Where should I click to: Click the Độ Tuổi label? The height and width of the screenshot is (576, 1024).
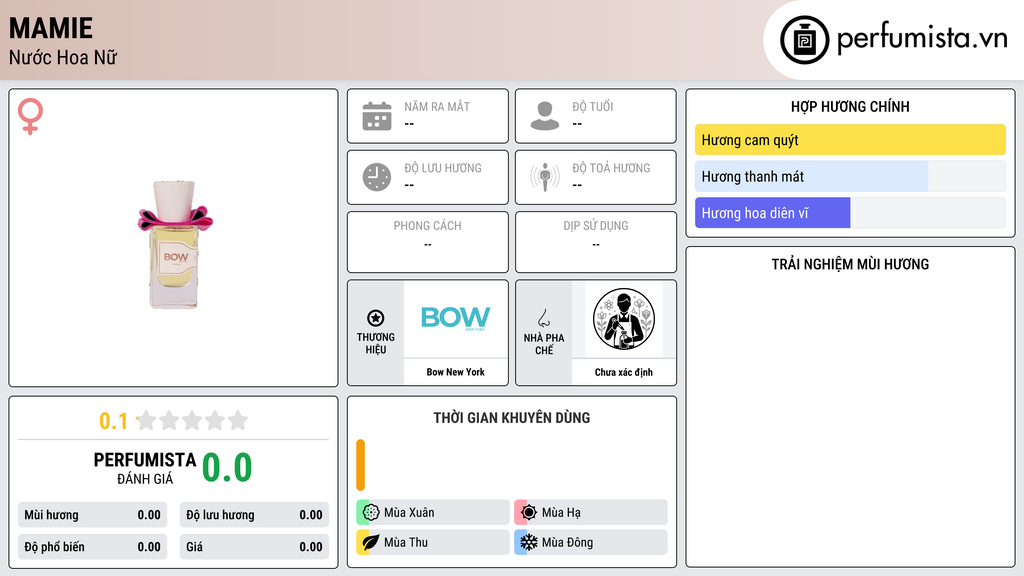pyautogui.click(x=593, y=106)
